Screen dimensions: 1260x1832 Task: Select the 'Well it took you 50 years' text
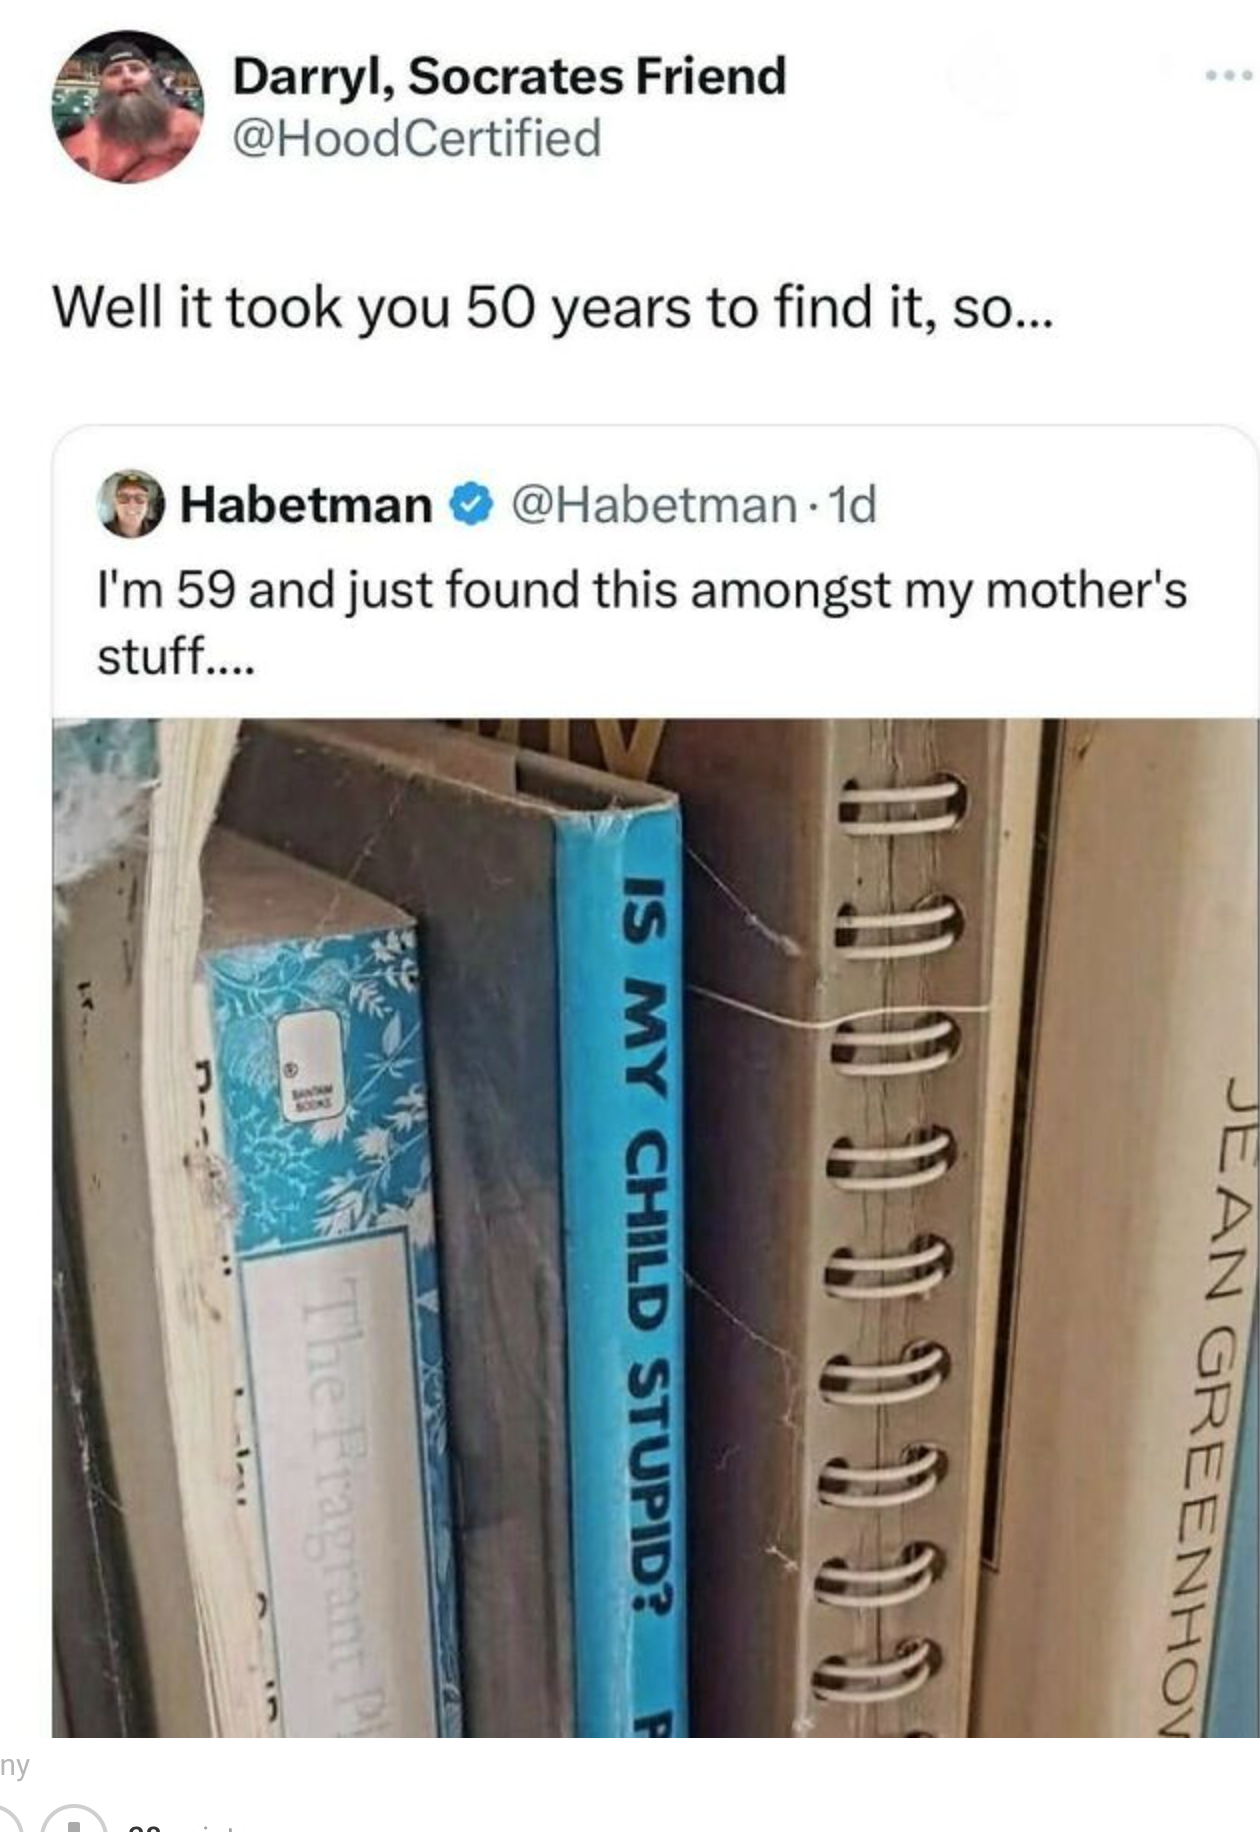tap(552, 307)
